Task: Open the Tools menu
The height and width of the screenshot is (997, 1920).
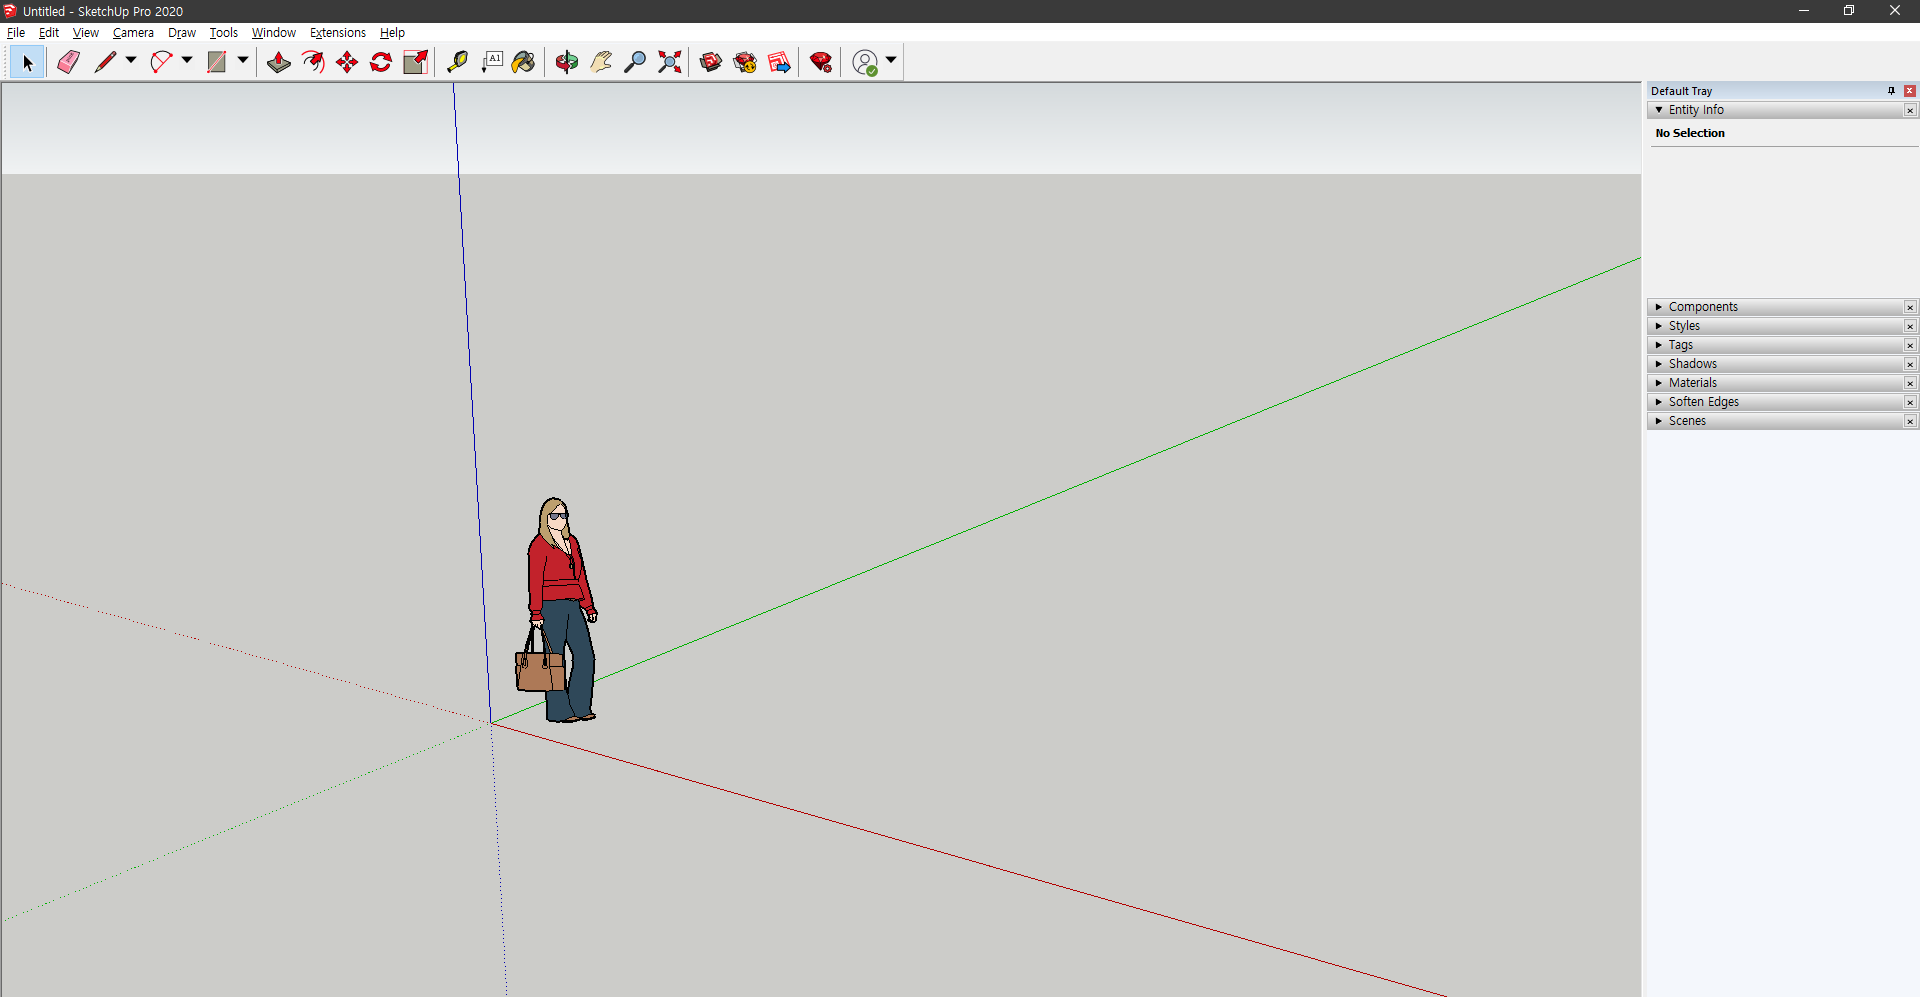Action: [x=224, y=33]
